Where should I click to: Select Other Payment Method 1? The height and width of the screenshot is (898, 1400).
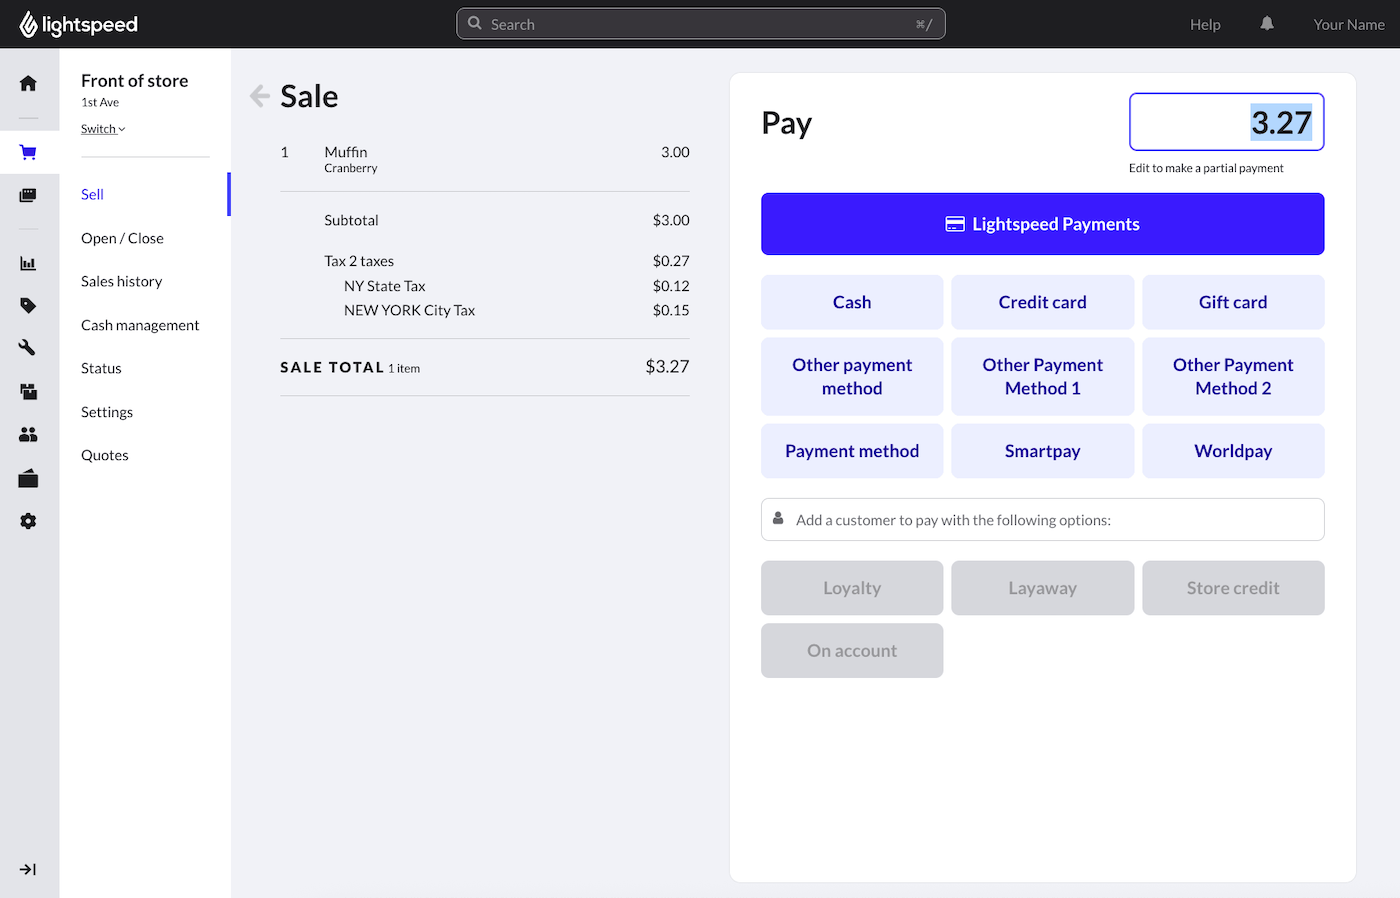[1043, 376]
